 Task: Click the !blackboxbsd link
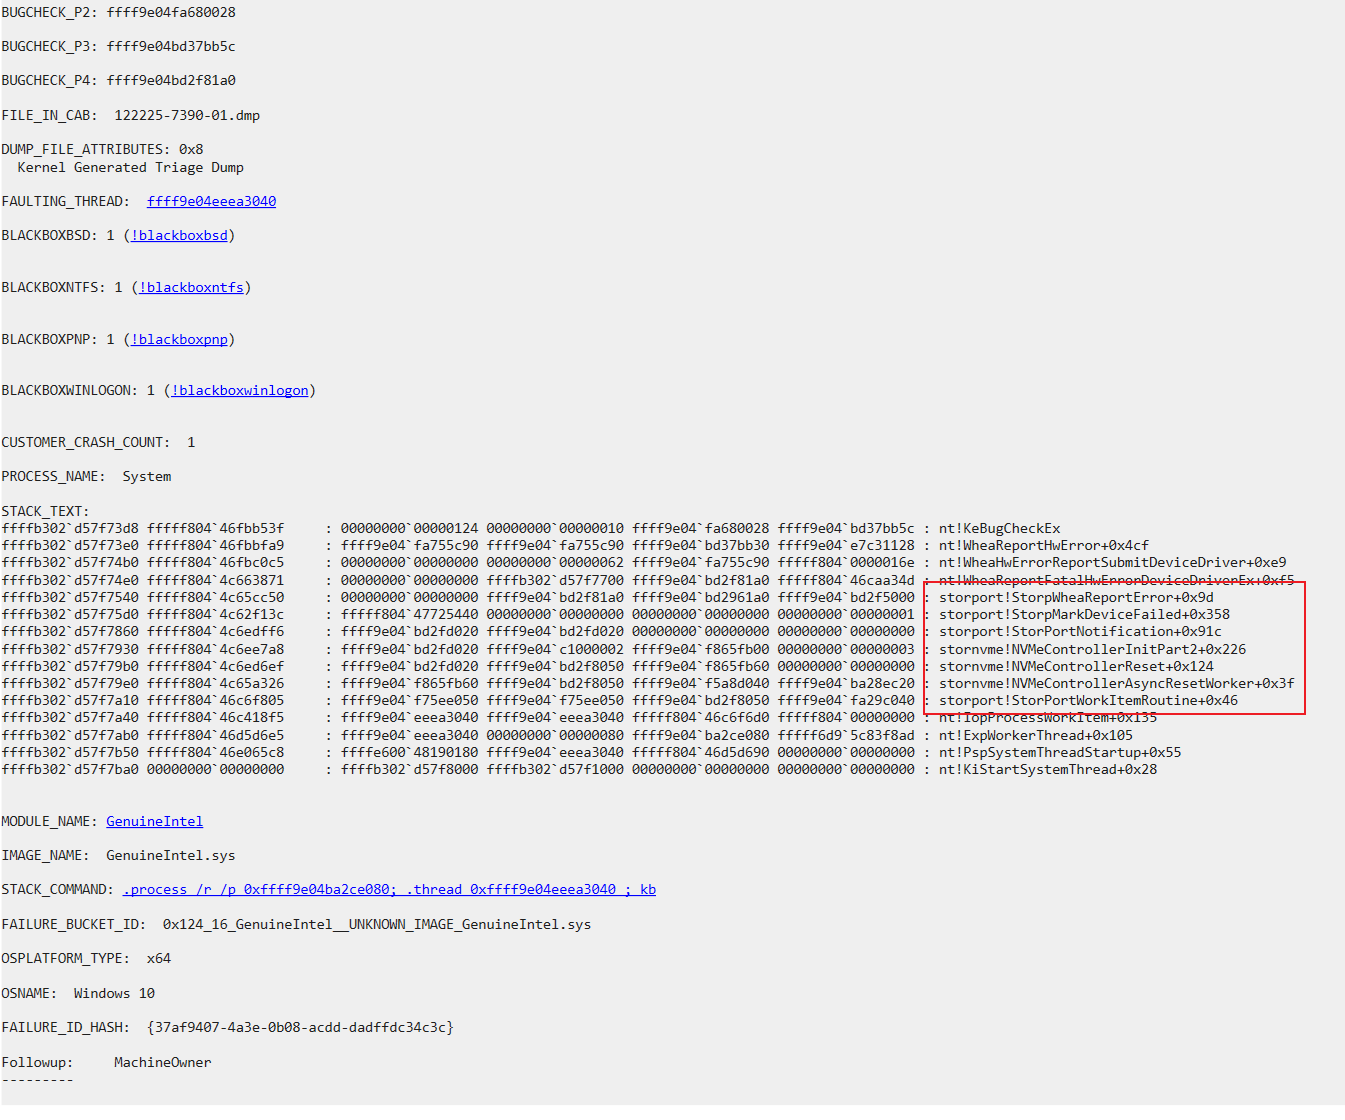click(x=179, y=235)
